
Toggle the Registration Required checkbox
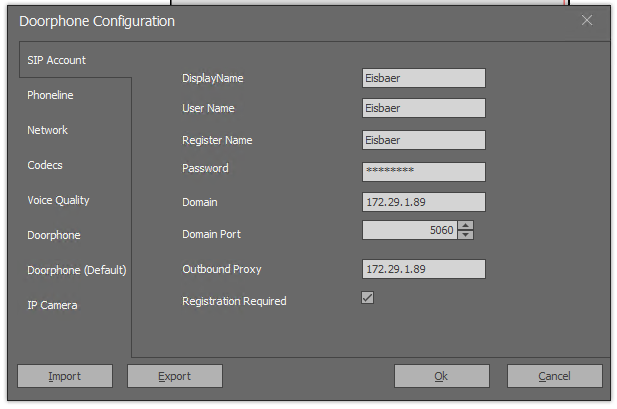coord(368,298)
